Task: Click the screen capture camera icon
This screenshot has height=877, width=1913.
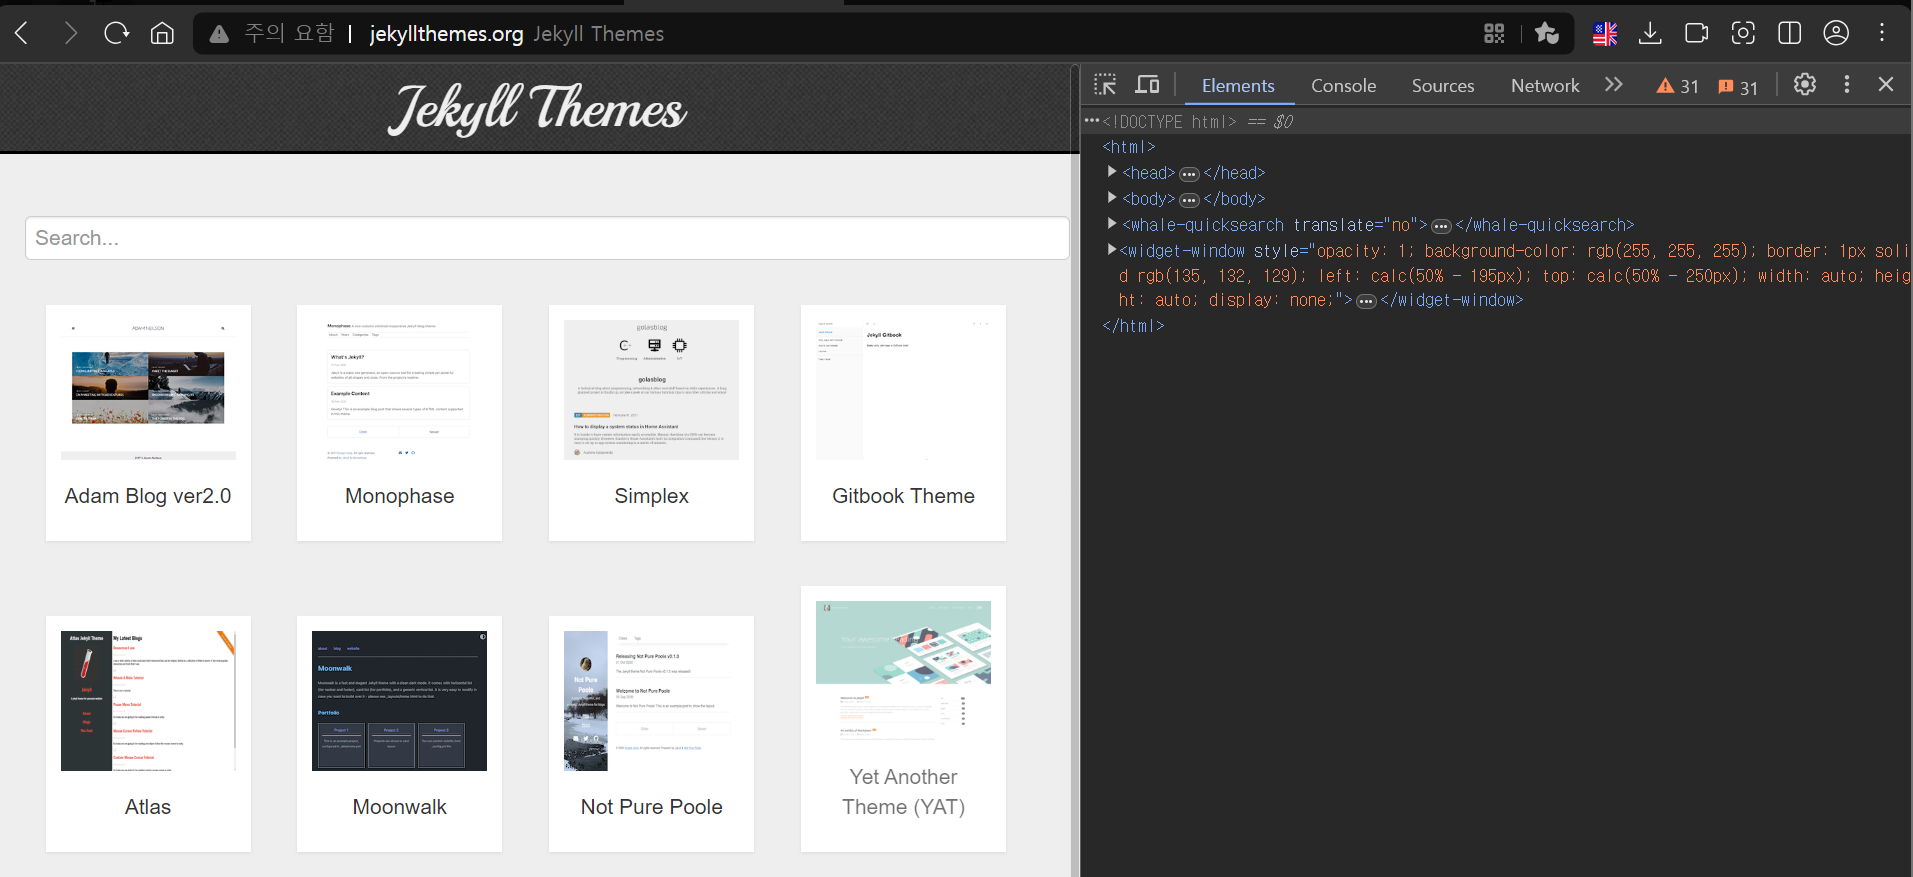Action: tap(1697, 33)
